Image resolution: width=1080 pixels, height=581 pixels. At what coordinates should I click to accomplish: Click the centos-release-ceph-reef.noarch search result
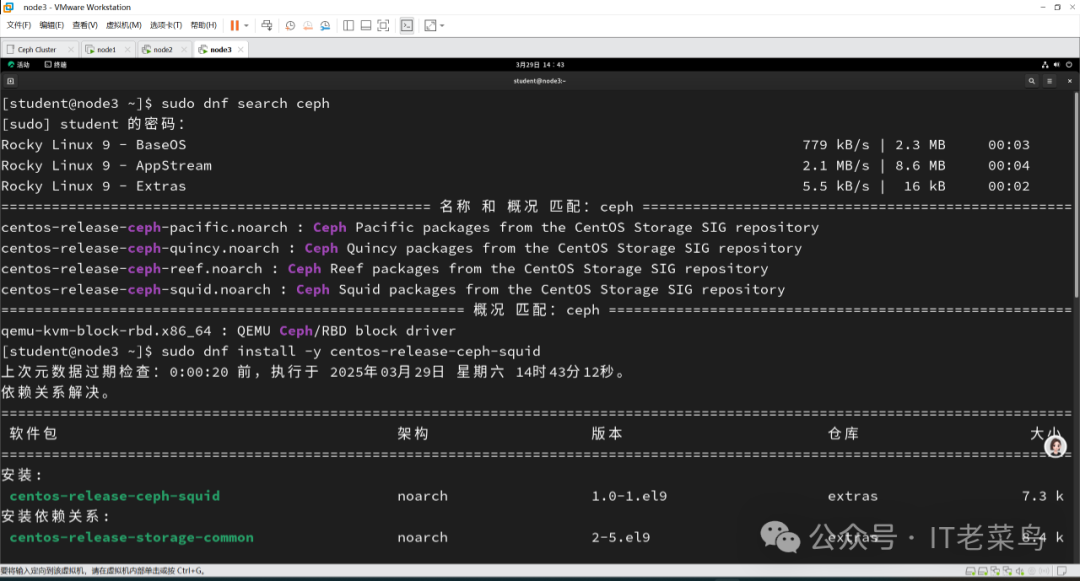(384, 268)
